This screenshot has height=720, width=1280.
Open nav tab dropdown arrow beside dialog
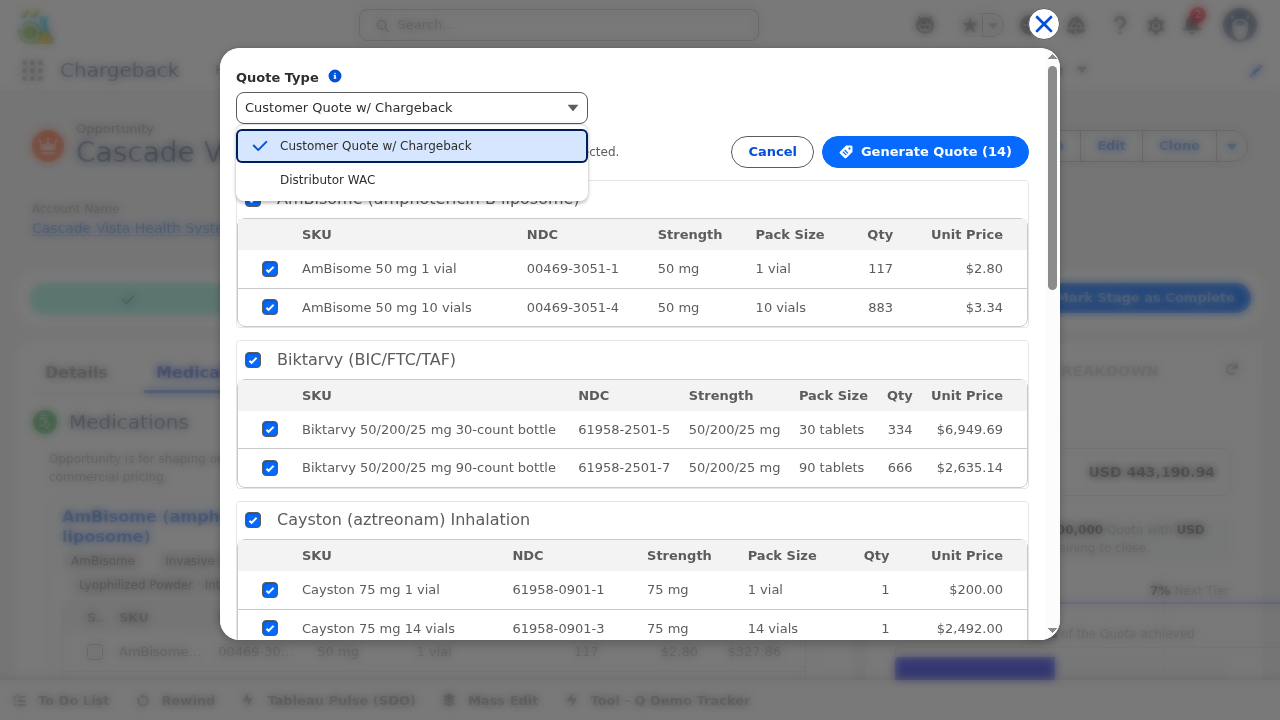click(1081, 70)
